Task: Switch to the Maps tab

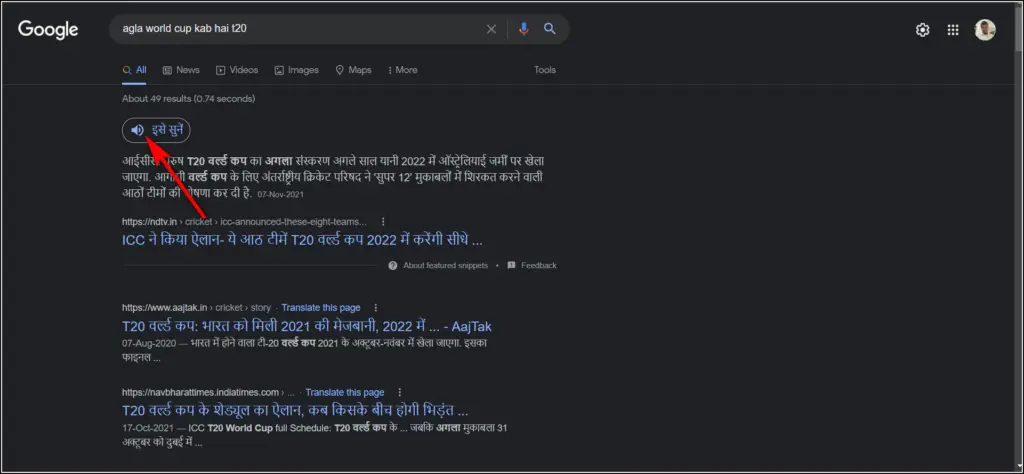Action: pyautogui.click(x=353, y=70)
